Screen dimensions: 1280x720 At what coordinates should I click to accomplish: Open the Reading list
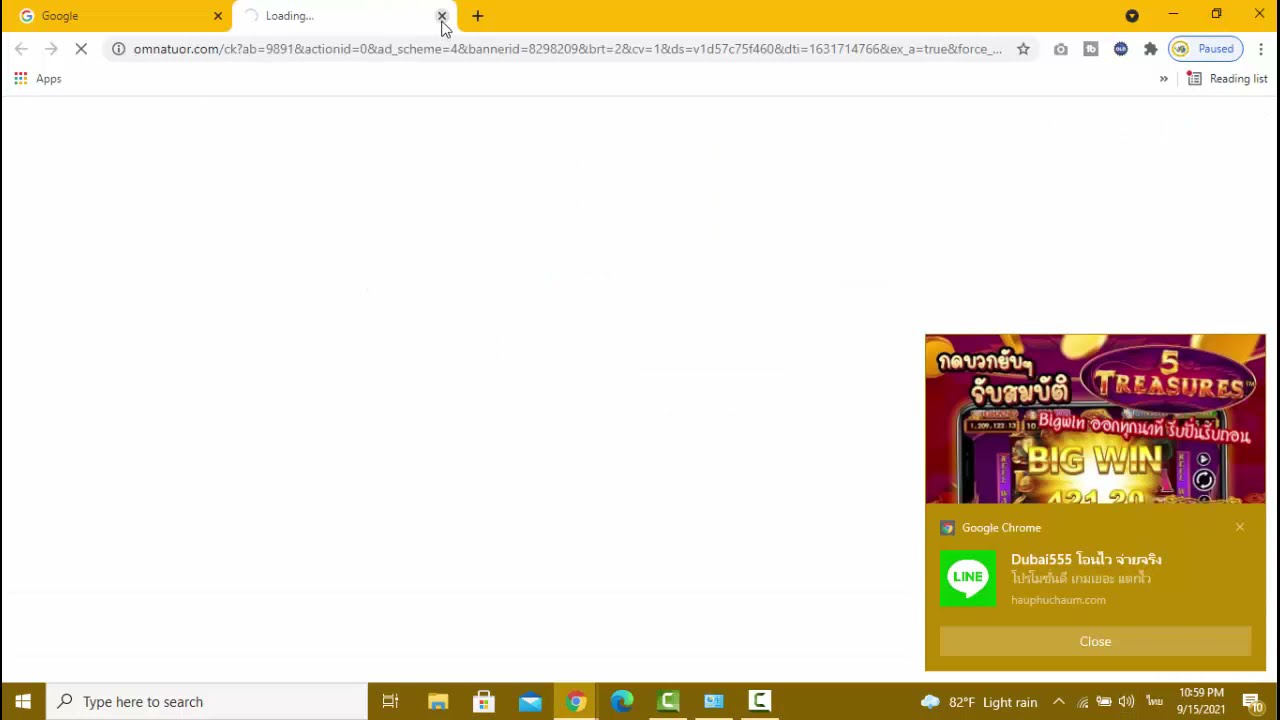1227,79
